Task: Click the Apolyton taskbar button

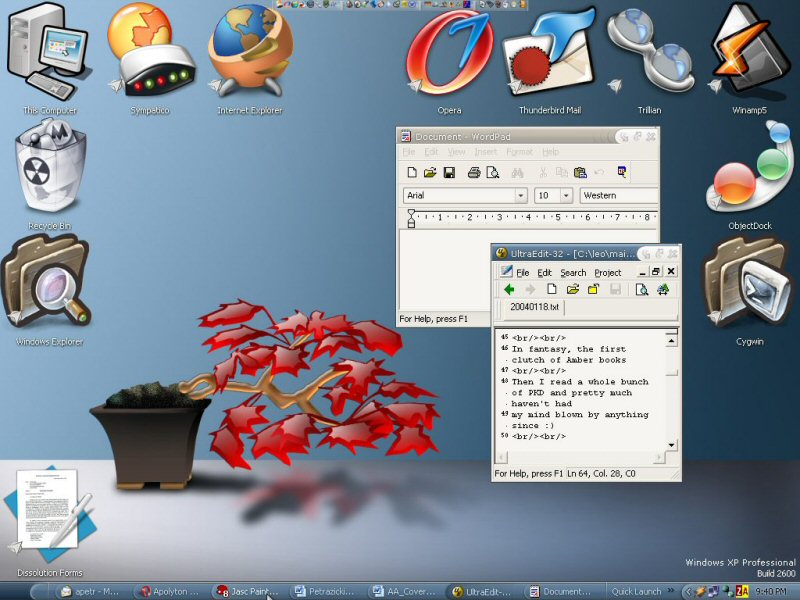Action: pyautogui.click(x=171, y=591)
